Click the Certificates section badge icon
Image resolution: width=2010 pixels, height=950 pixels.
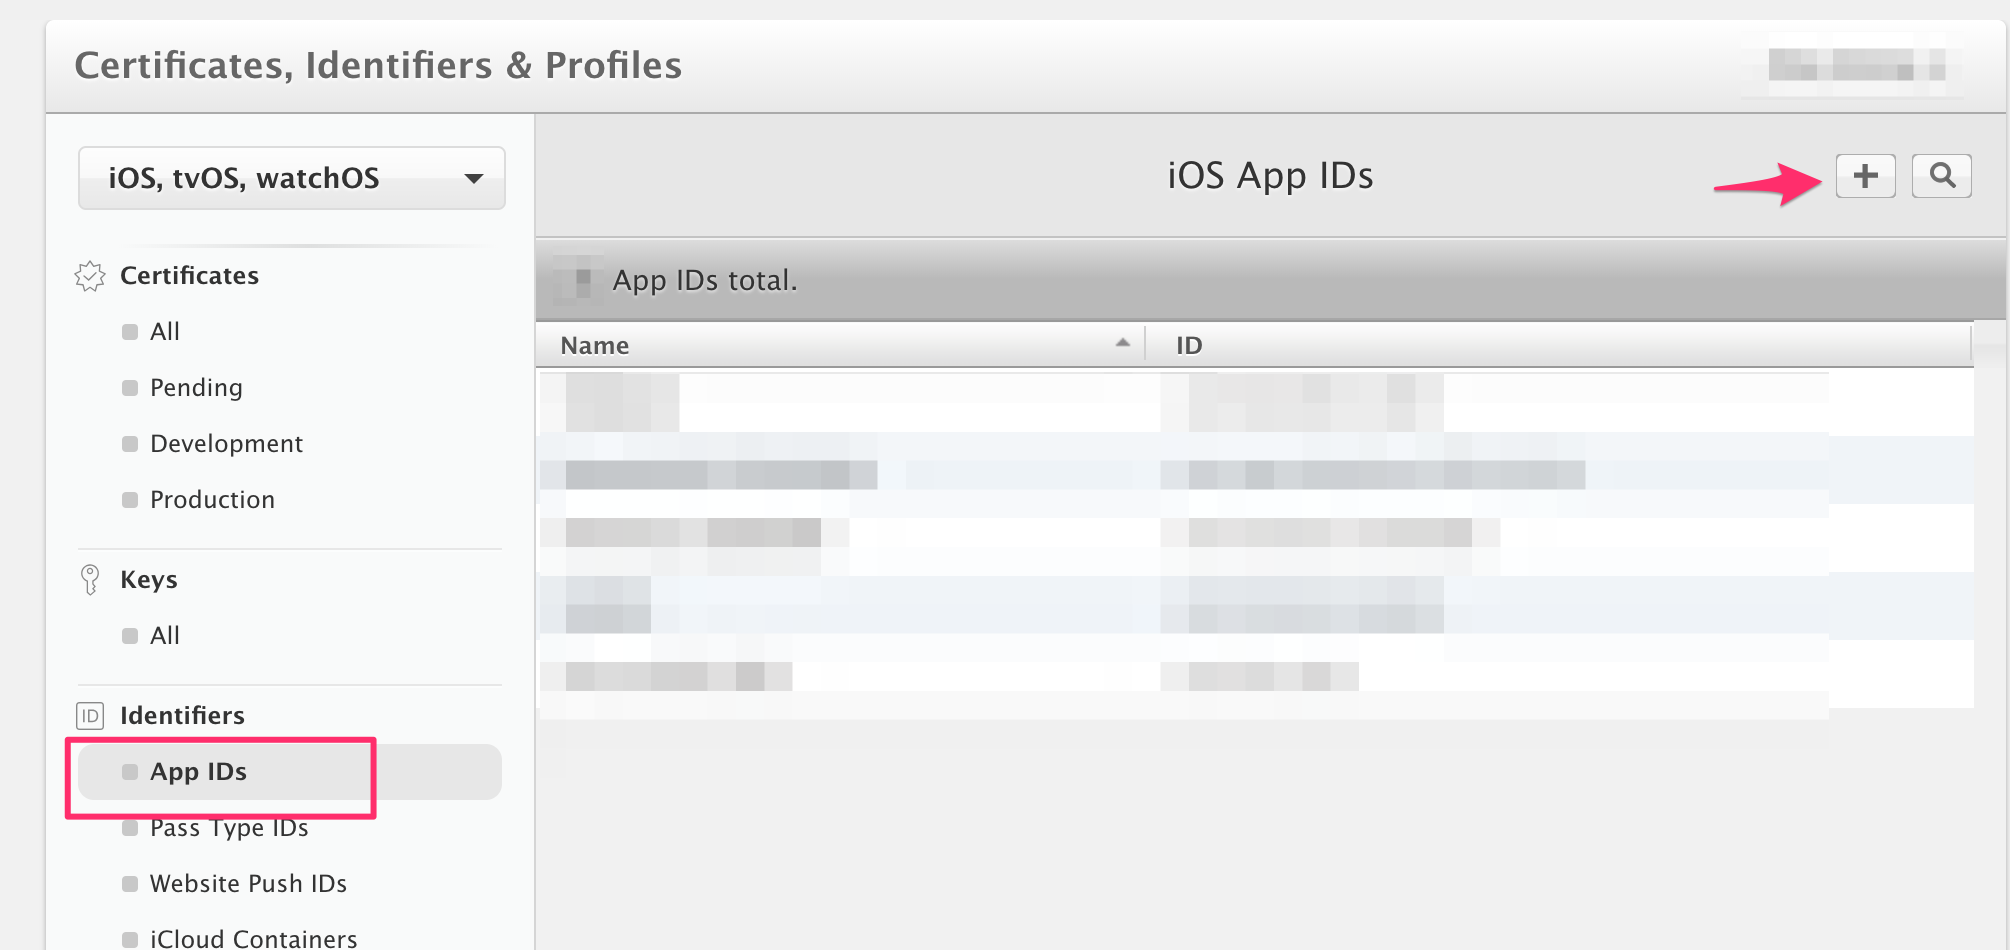(90, 276)
